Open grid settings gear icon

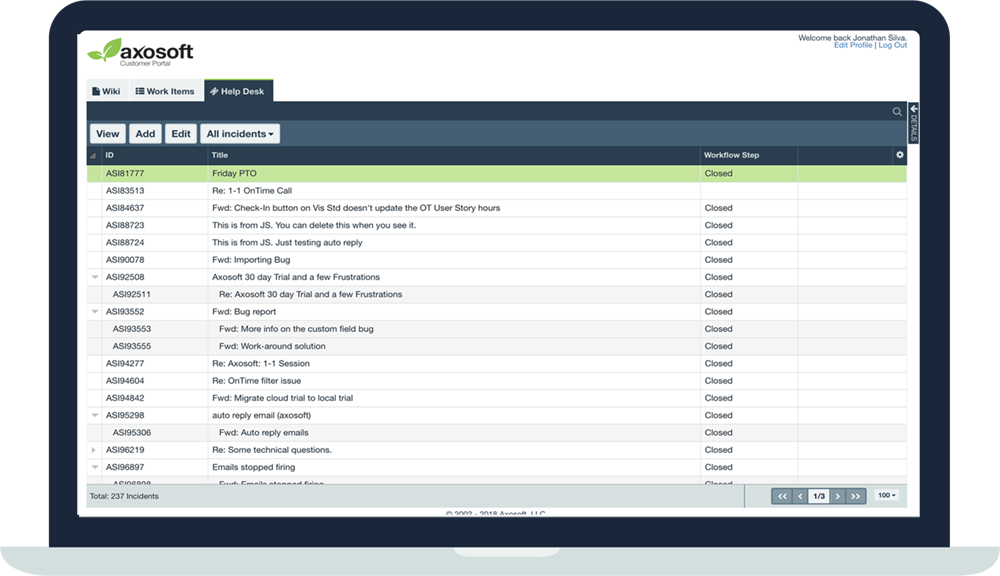click(x=900, y=155)
